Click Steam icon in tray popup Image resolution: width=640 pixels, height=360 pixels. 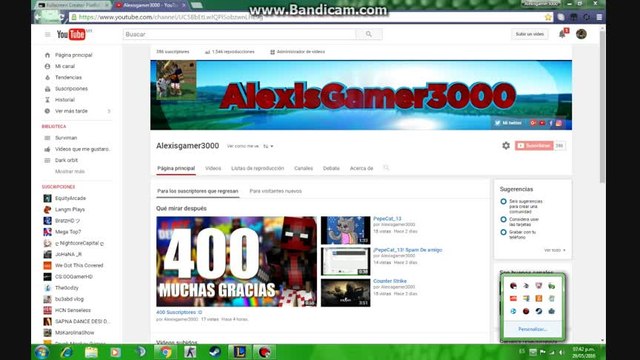[539, 311]
